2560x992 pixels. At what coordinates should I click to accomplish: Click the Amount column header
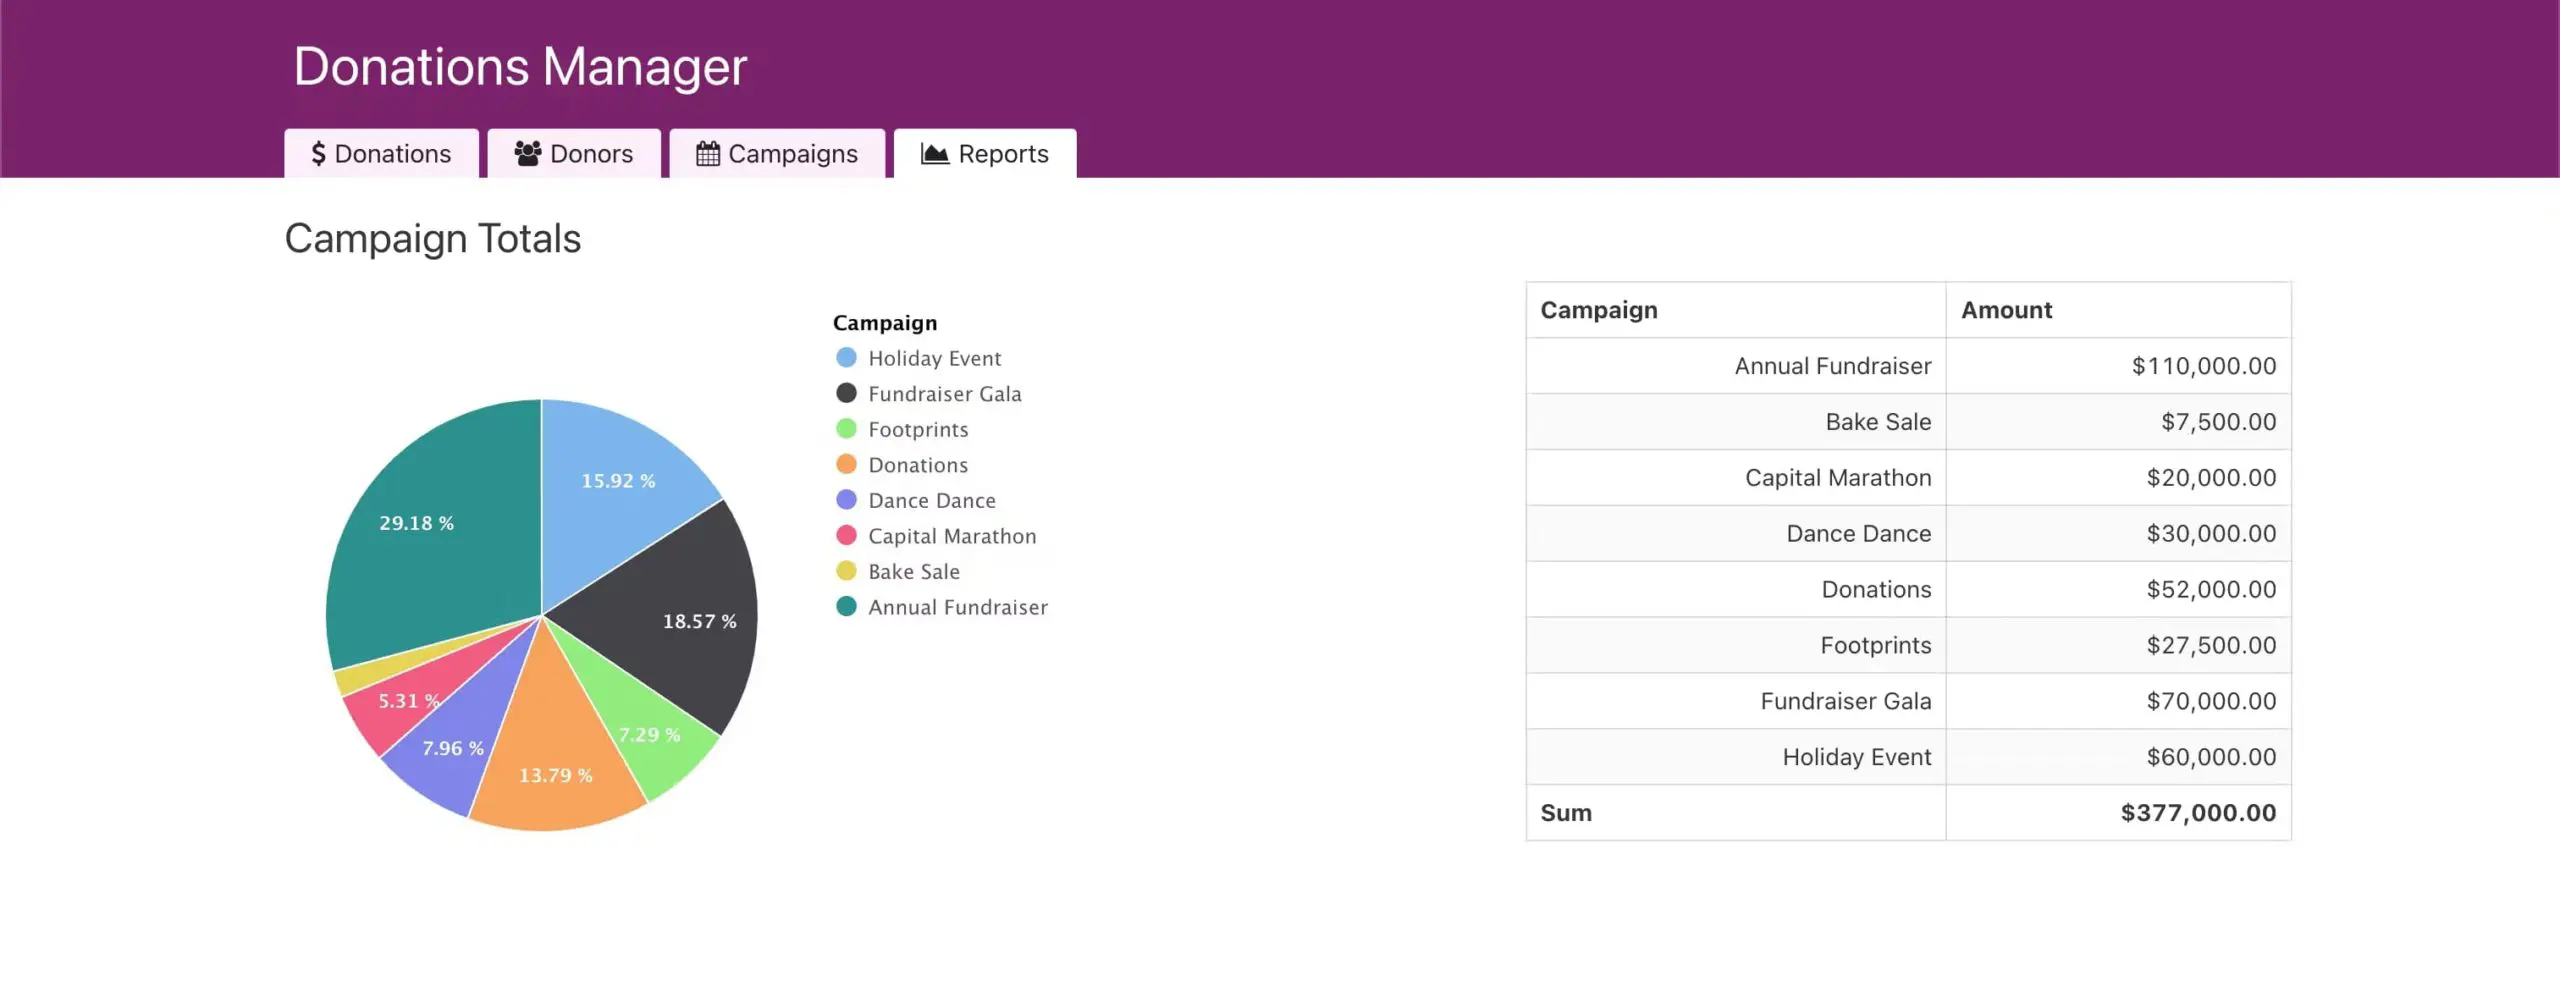click(2006, 310)
